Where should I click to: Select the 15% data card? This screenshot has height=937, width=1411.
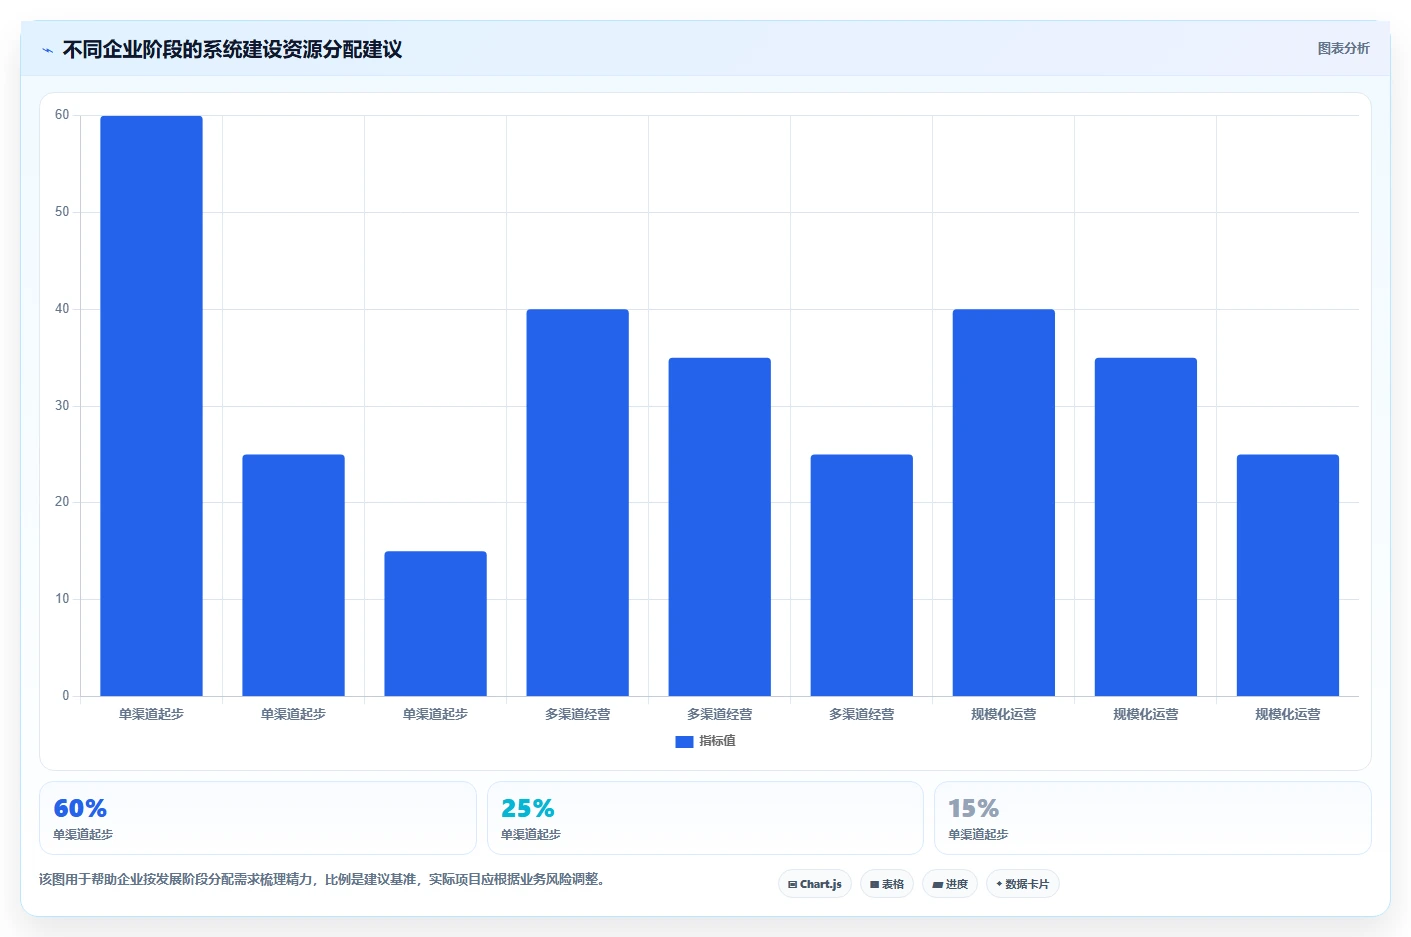tap(1152, 818)
